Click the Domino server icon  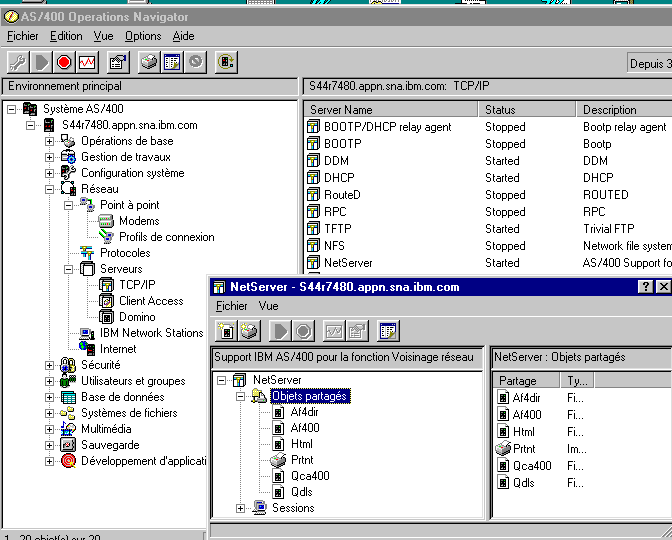tap(106, 317)
